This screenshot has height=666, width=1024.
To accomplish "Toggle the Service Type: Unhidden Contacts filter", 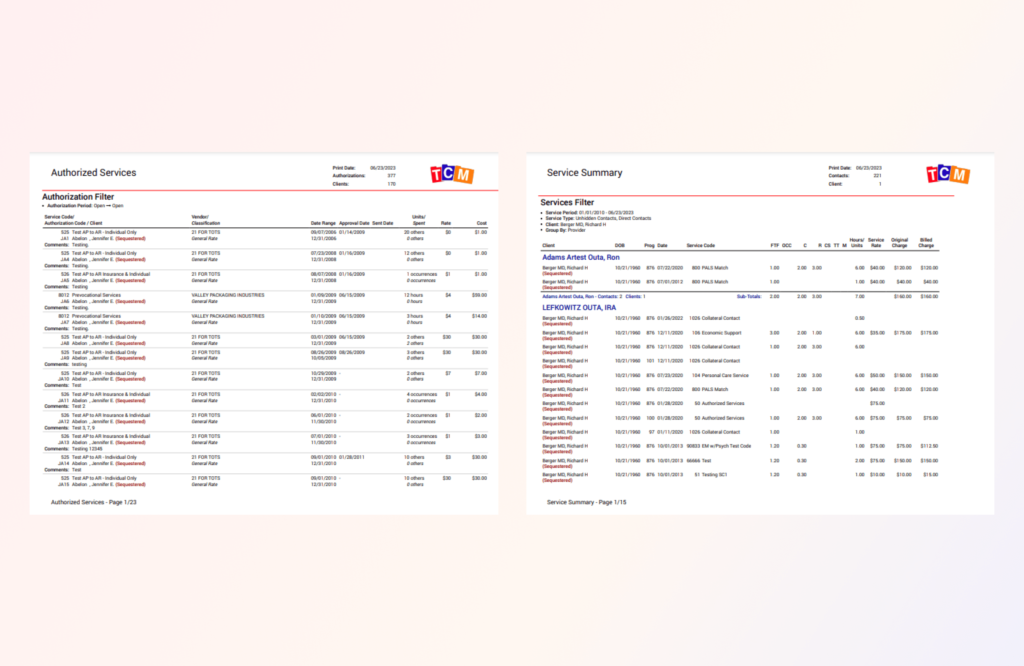I will pos(590,217).
